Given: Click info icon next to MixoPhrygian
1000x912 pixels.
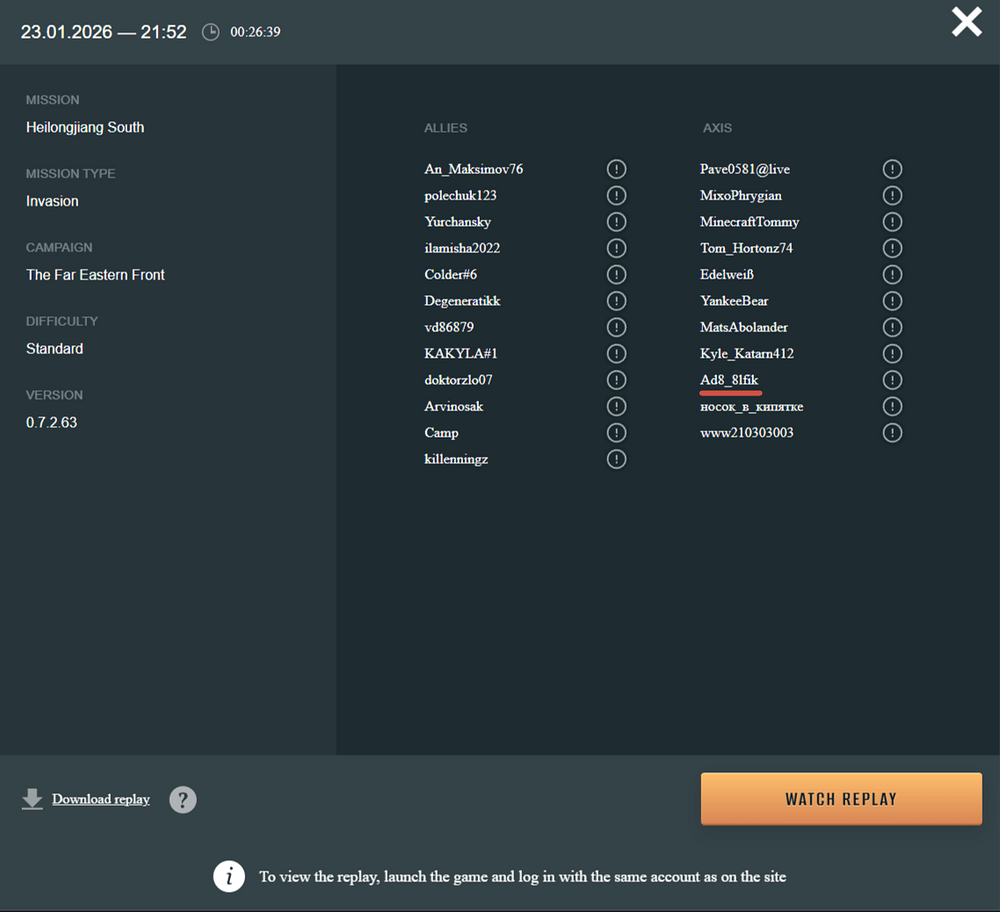Looking at the screenshot, I should 892,195.
